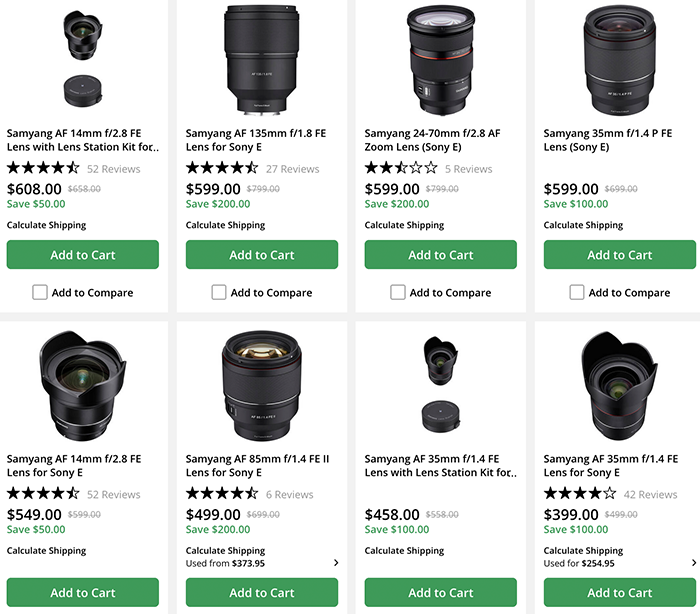Image resolution: width=700 pixels, height=614 pixels.
Task: Open the Samyang AF 135mm f/1.8 lens image
Action: (261, 58)
